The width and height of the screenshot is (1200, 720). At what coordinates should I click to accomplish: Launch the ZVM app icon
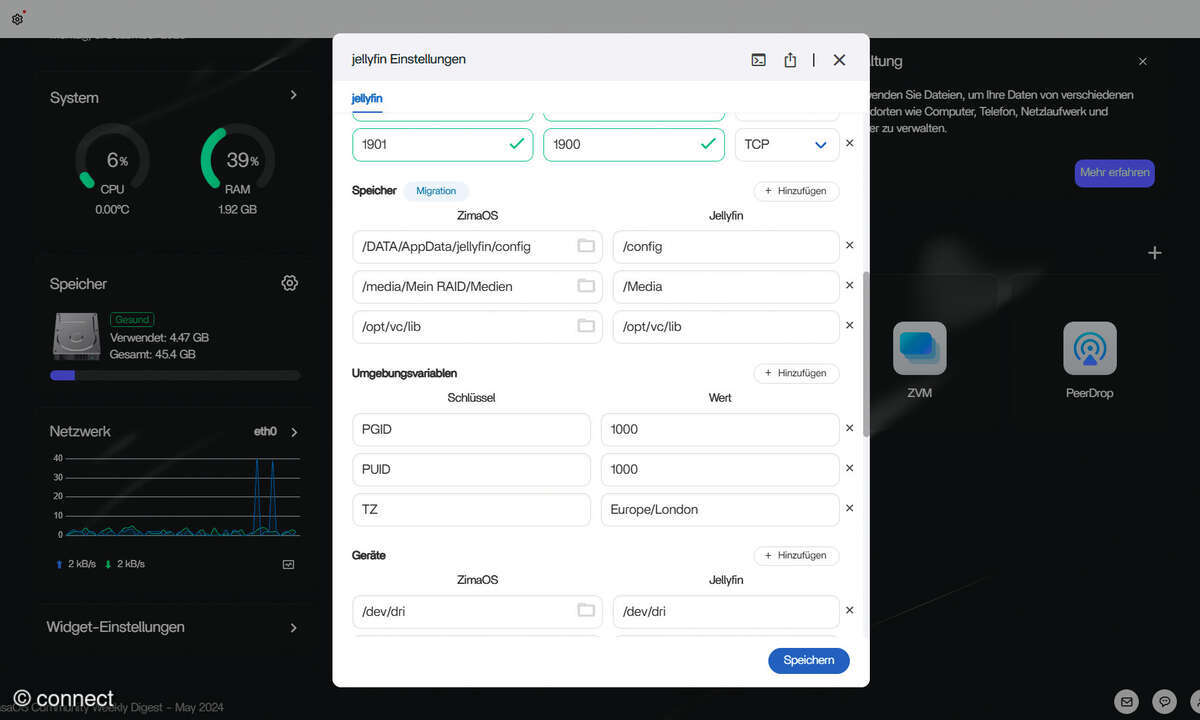point(919,347)
